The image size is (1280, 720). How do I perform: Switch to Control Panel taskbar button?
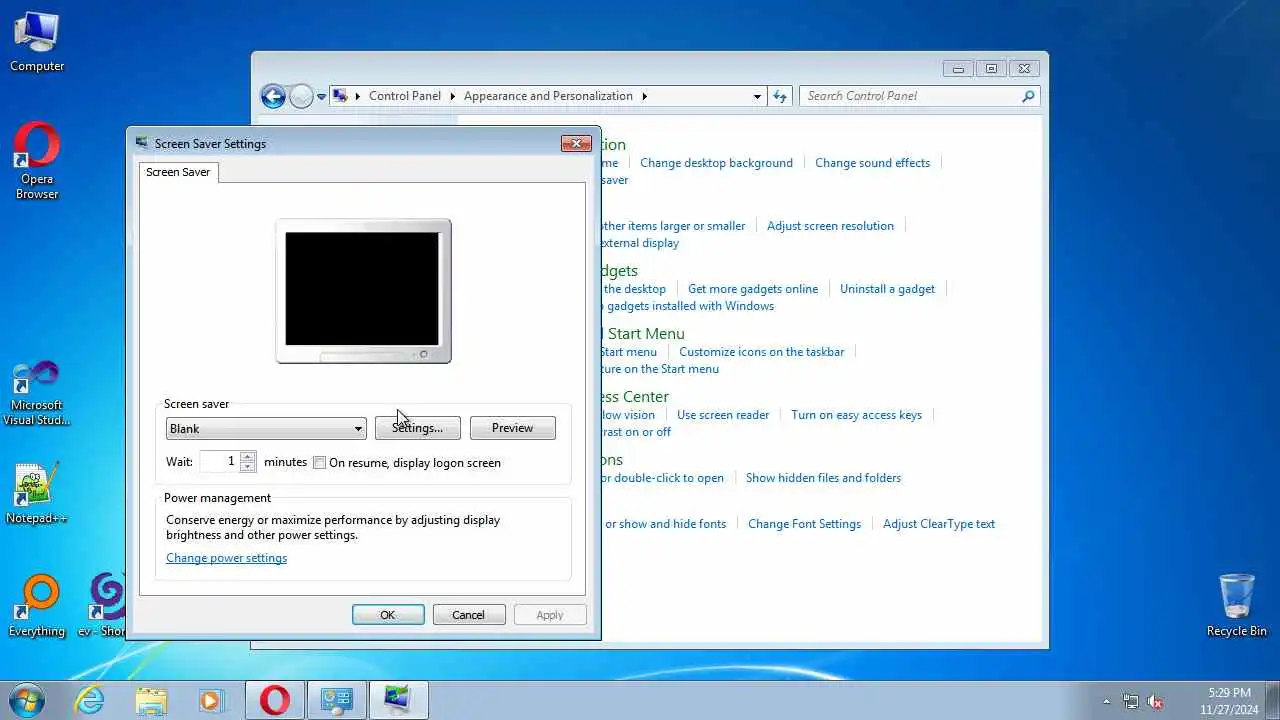coord(336,700)
